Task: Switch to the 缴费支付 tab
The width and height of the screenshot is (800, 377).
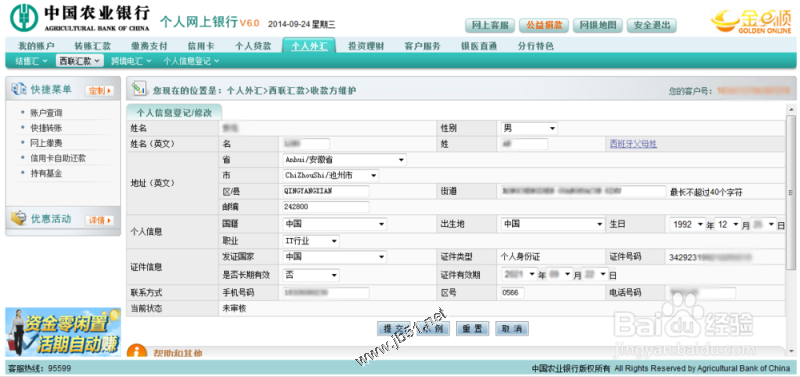Action: point(149,46)
